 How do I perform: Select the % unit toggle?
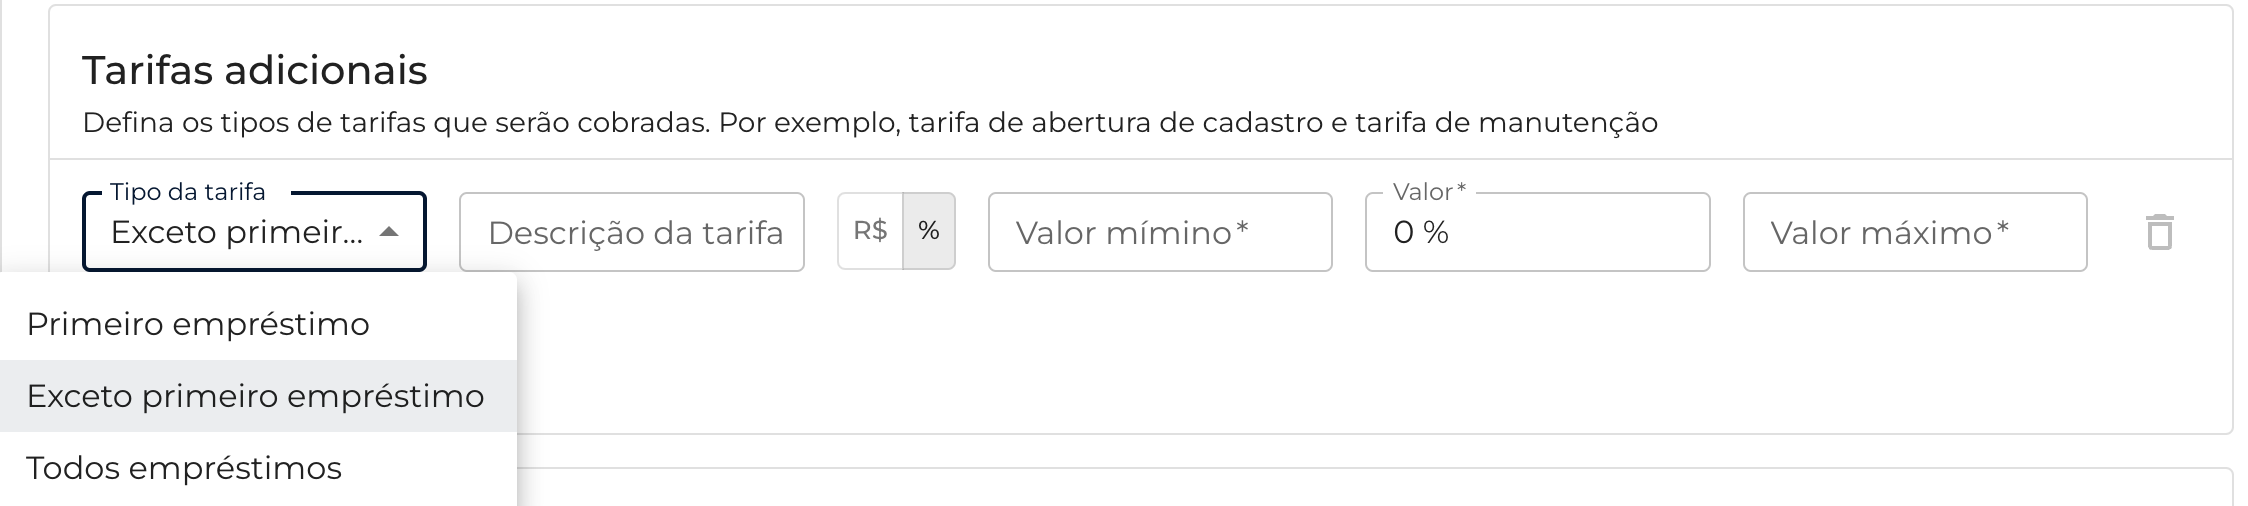[x=929, y=231]
